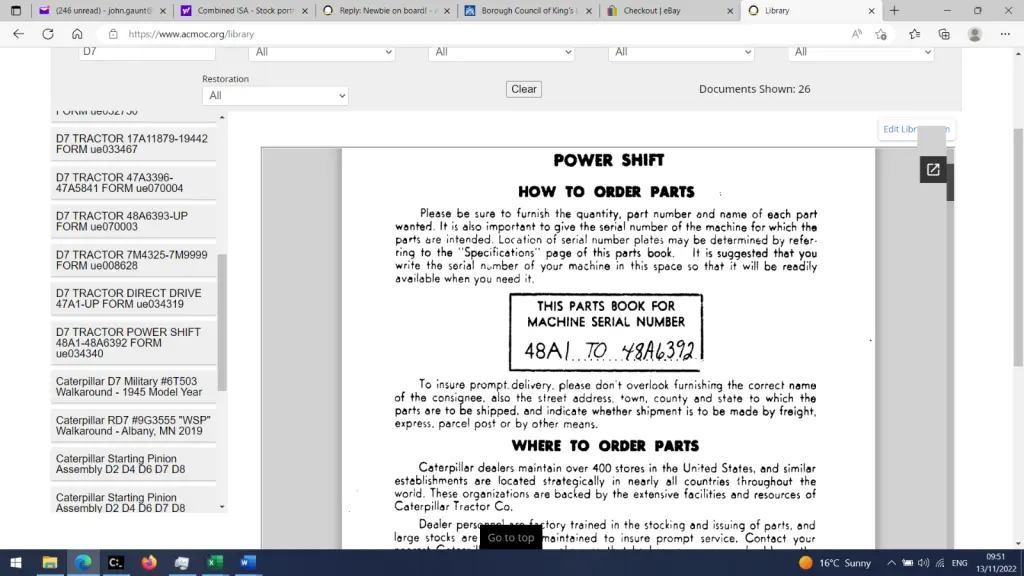Open File Explorer from taskbar

pos(50,562)
